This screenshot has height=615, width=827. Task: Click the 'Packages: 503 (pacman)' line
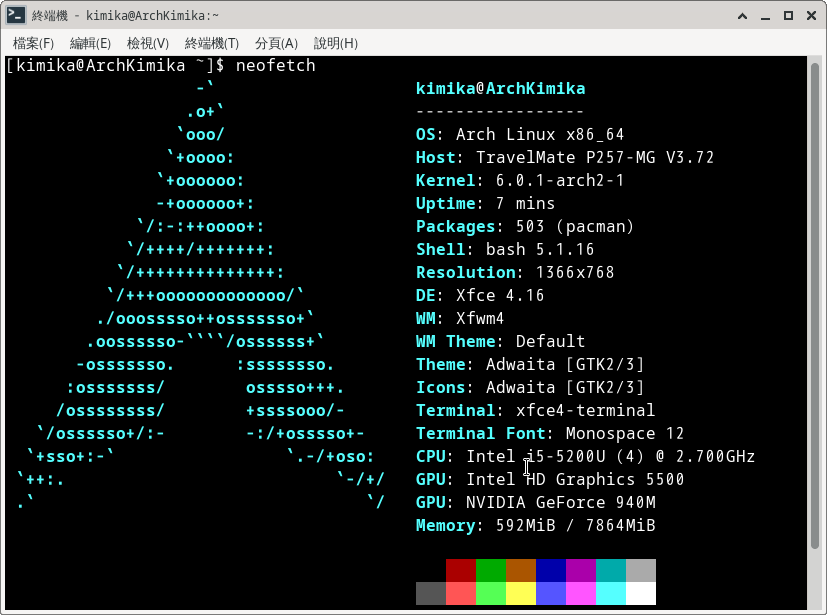pyautogui.click(x=525, y=227)
